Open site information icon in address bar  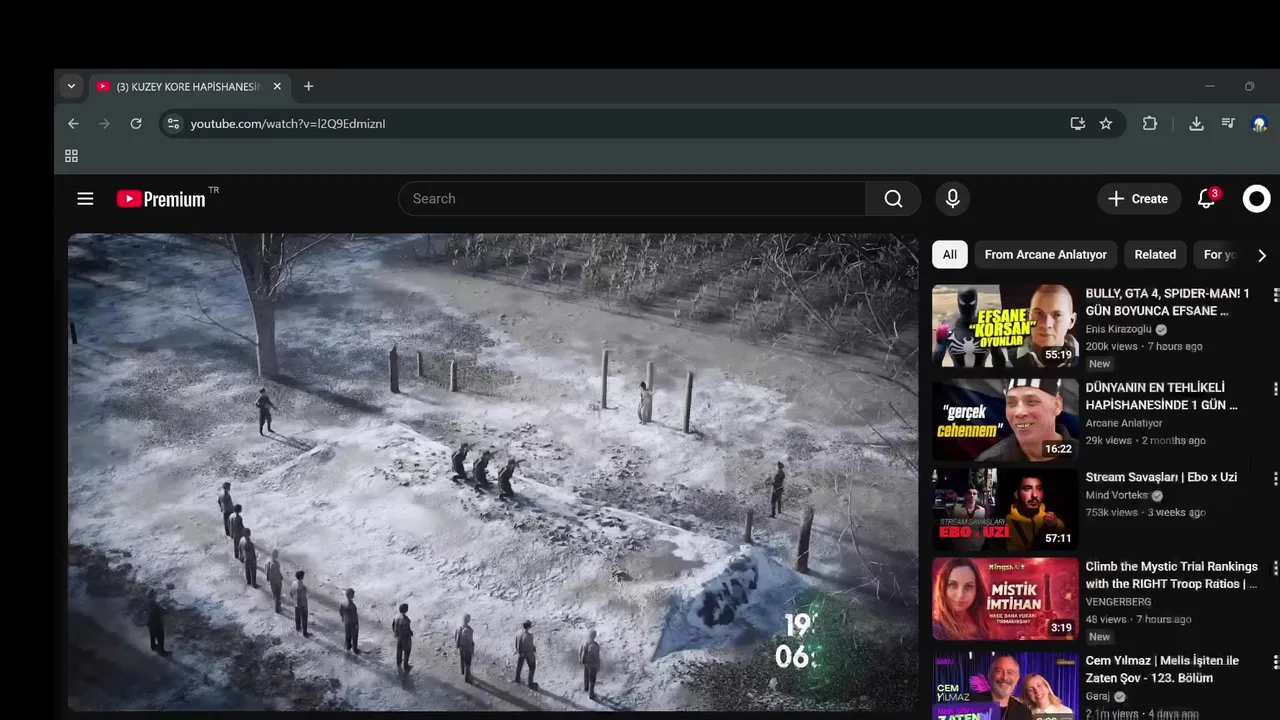click(173, 124)
